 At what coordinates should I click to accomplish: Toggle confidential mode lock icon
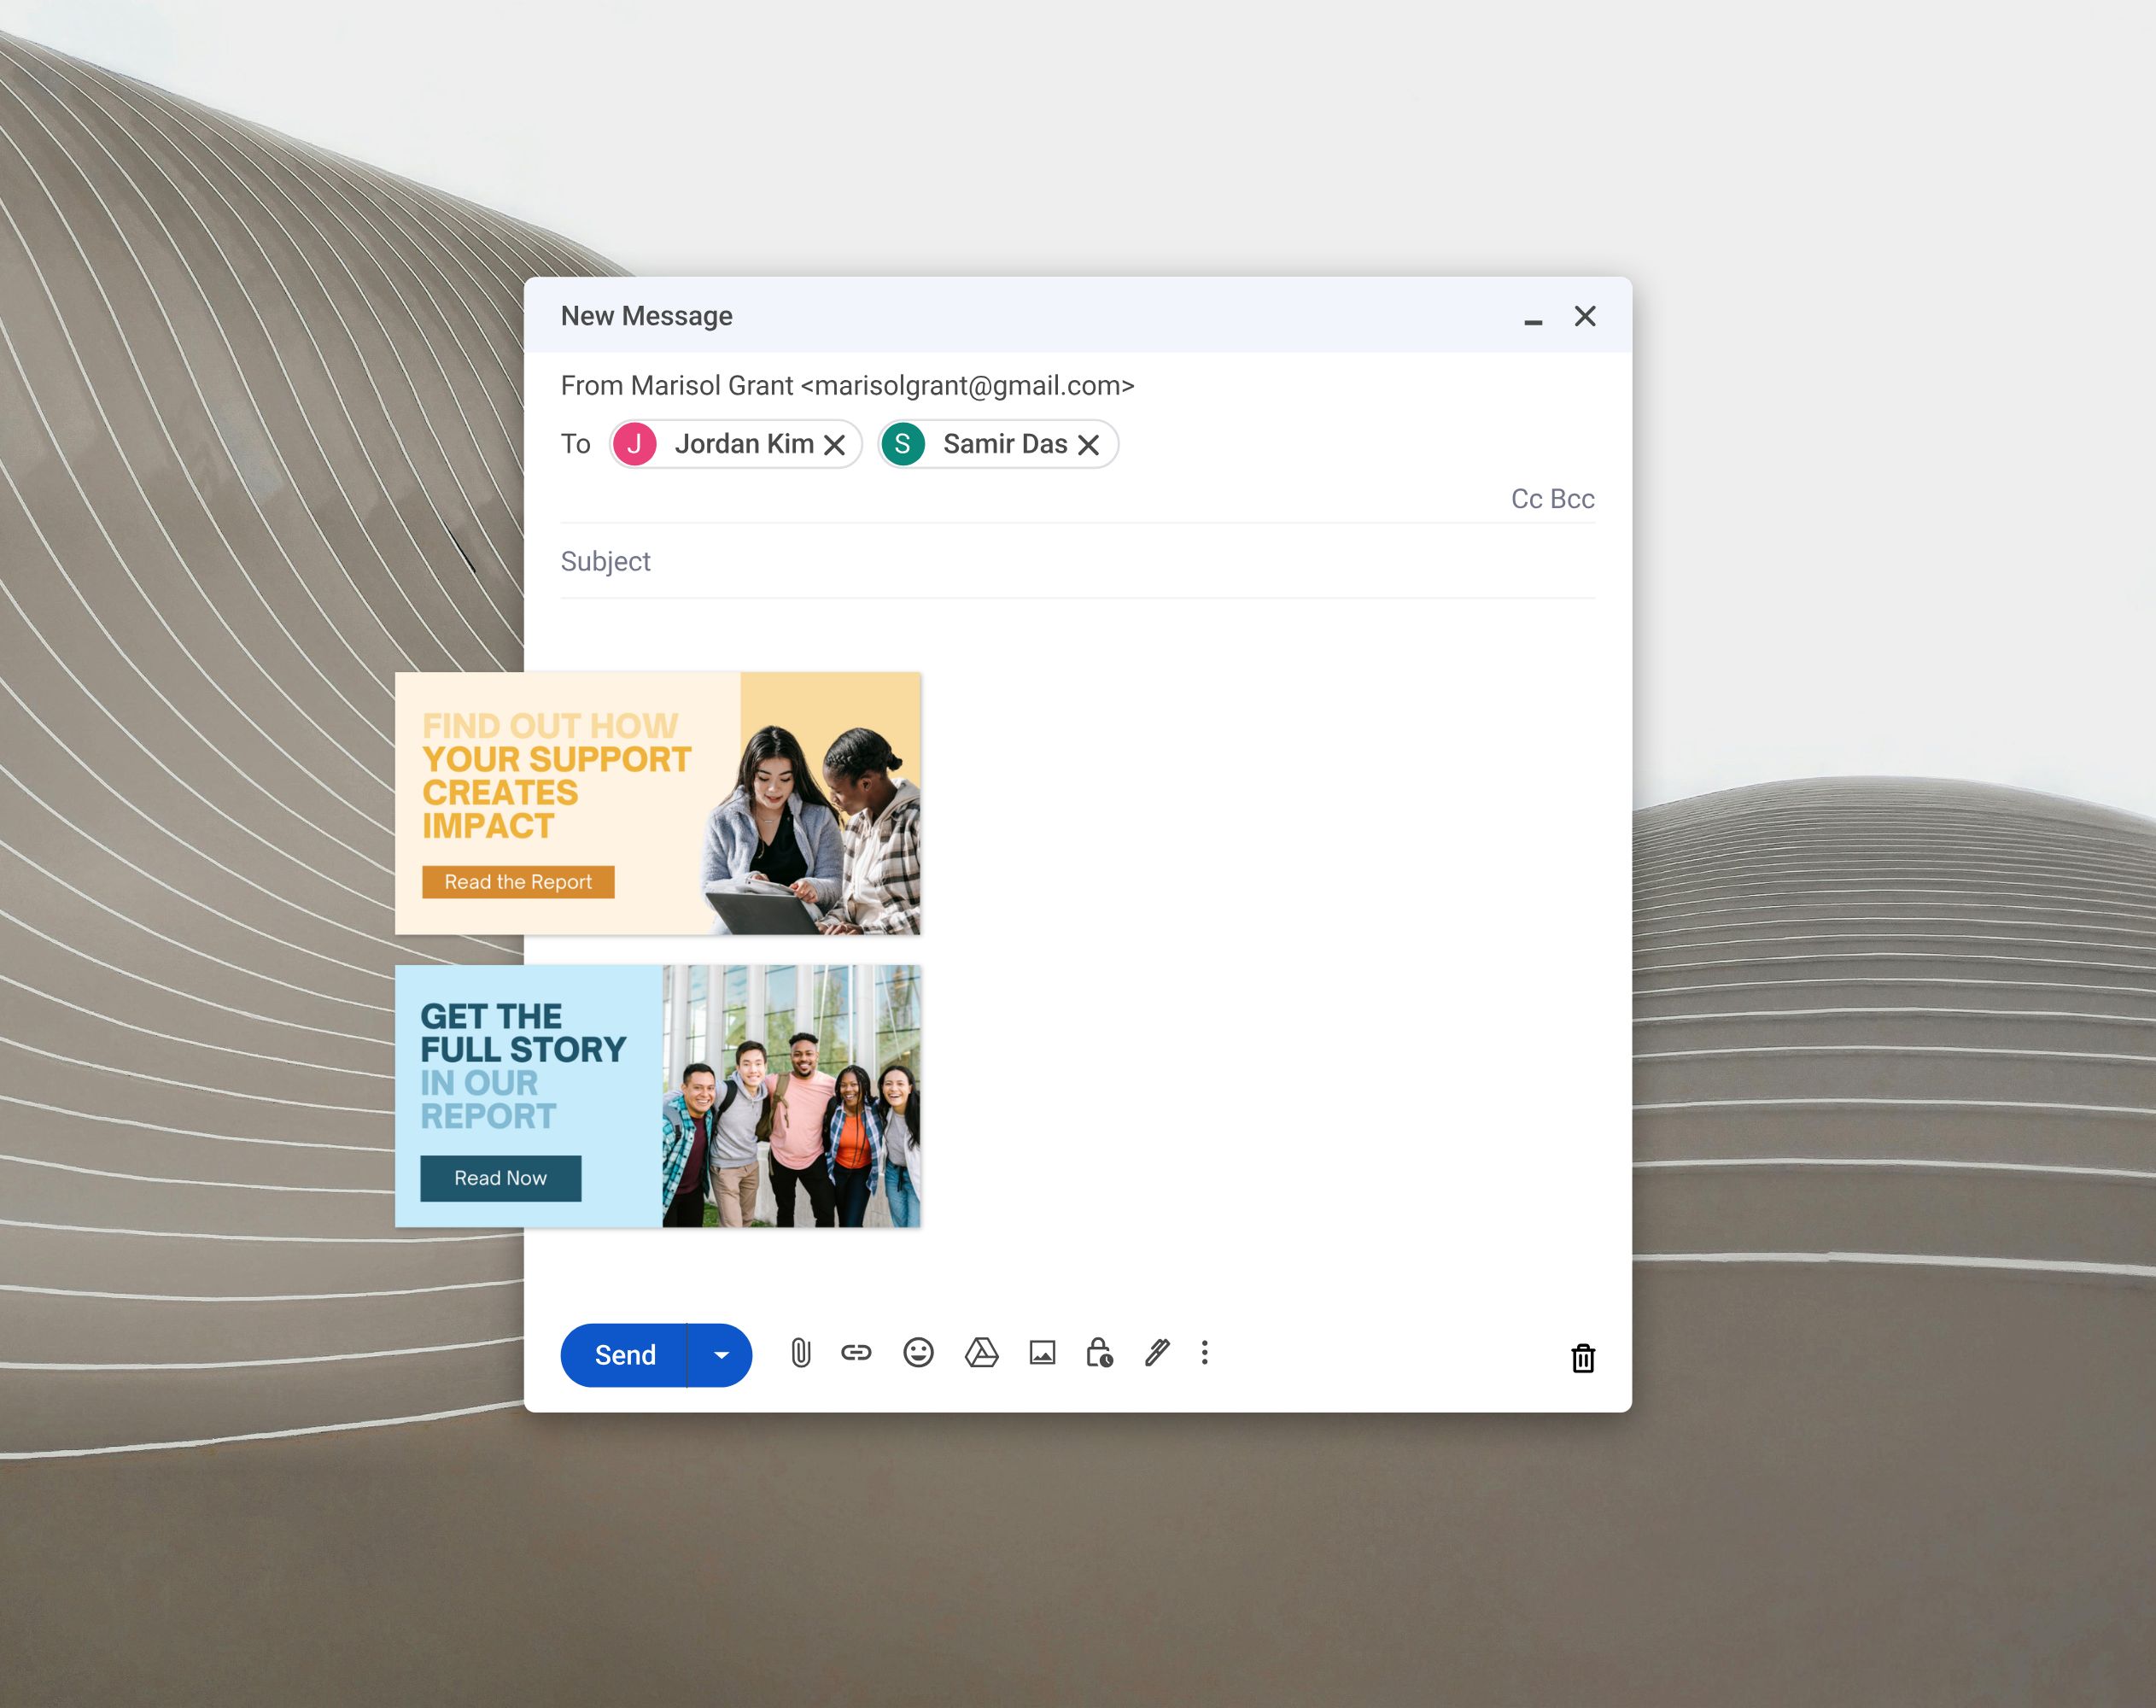coord(1099,1353)
